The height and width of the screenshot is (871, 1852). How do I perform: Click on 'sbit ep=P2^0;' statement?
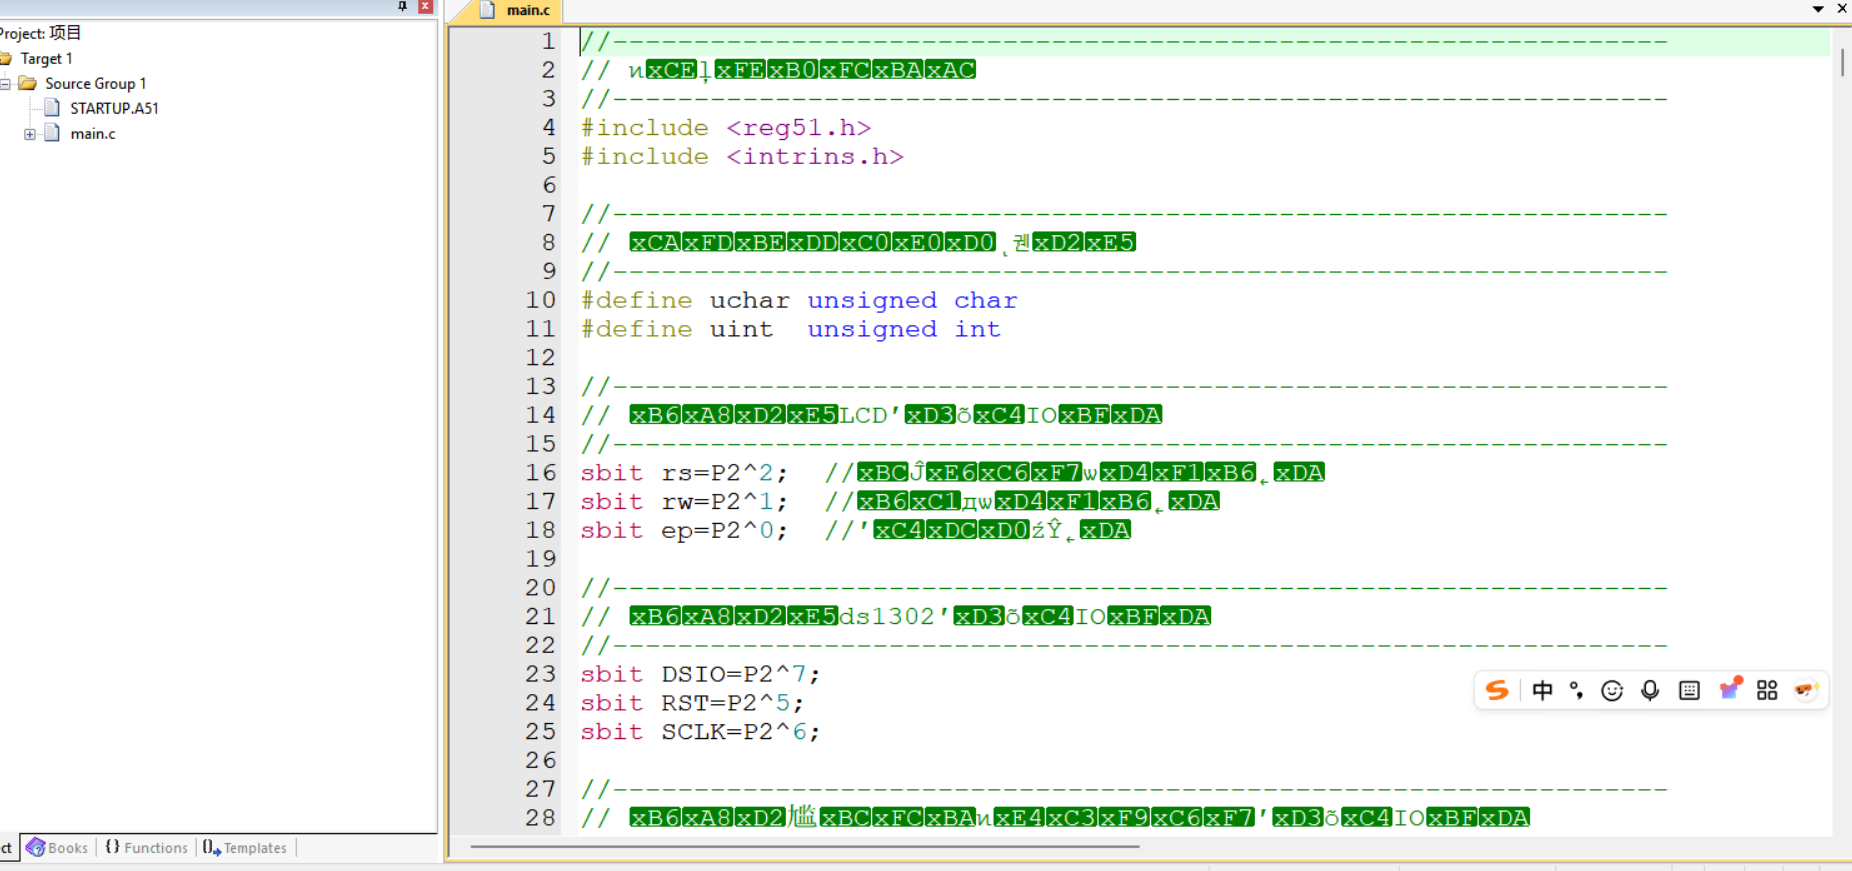684,531
